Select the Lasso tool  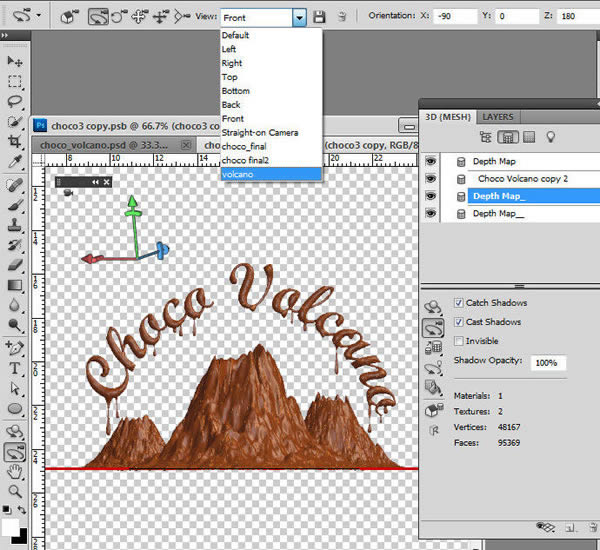[x=15, y=101]
